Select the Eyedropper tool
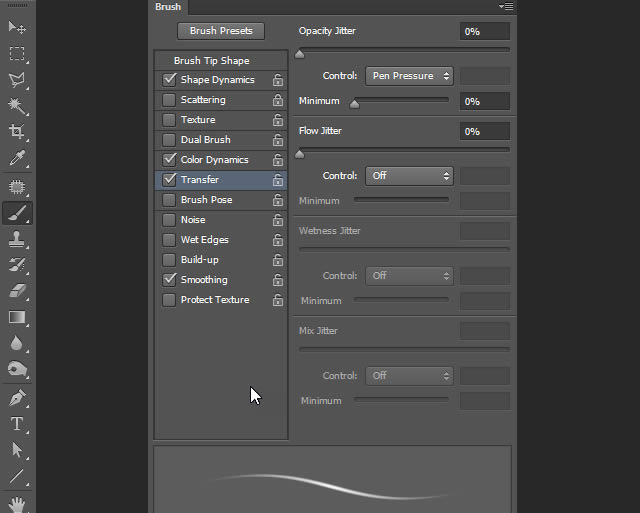 click(17, 158)
